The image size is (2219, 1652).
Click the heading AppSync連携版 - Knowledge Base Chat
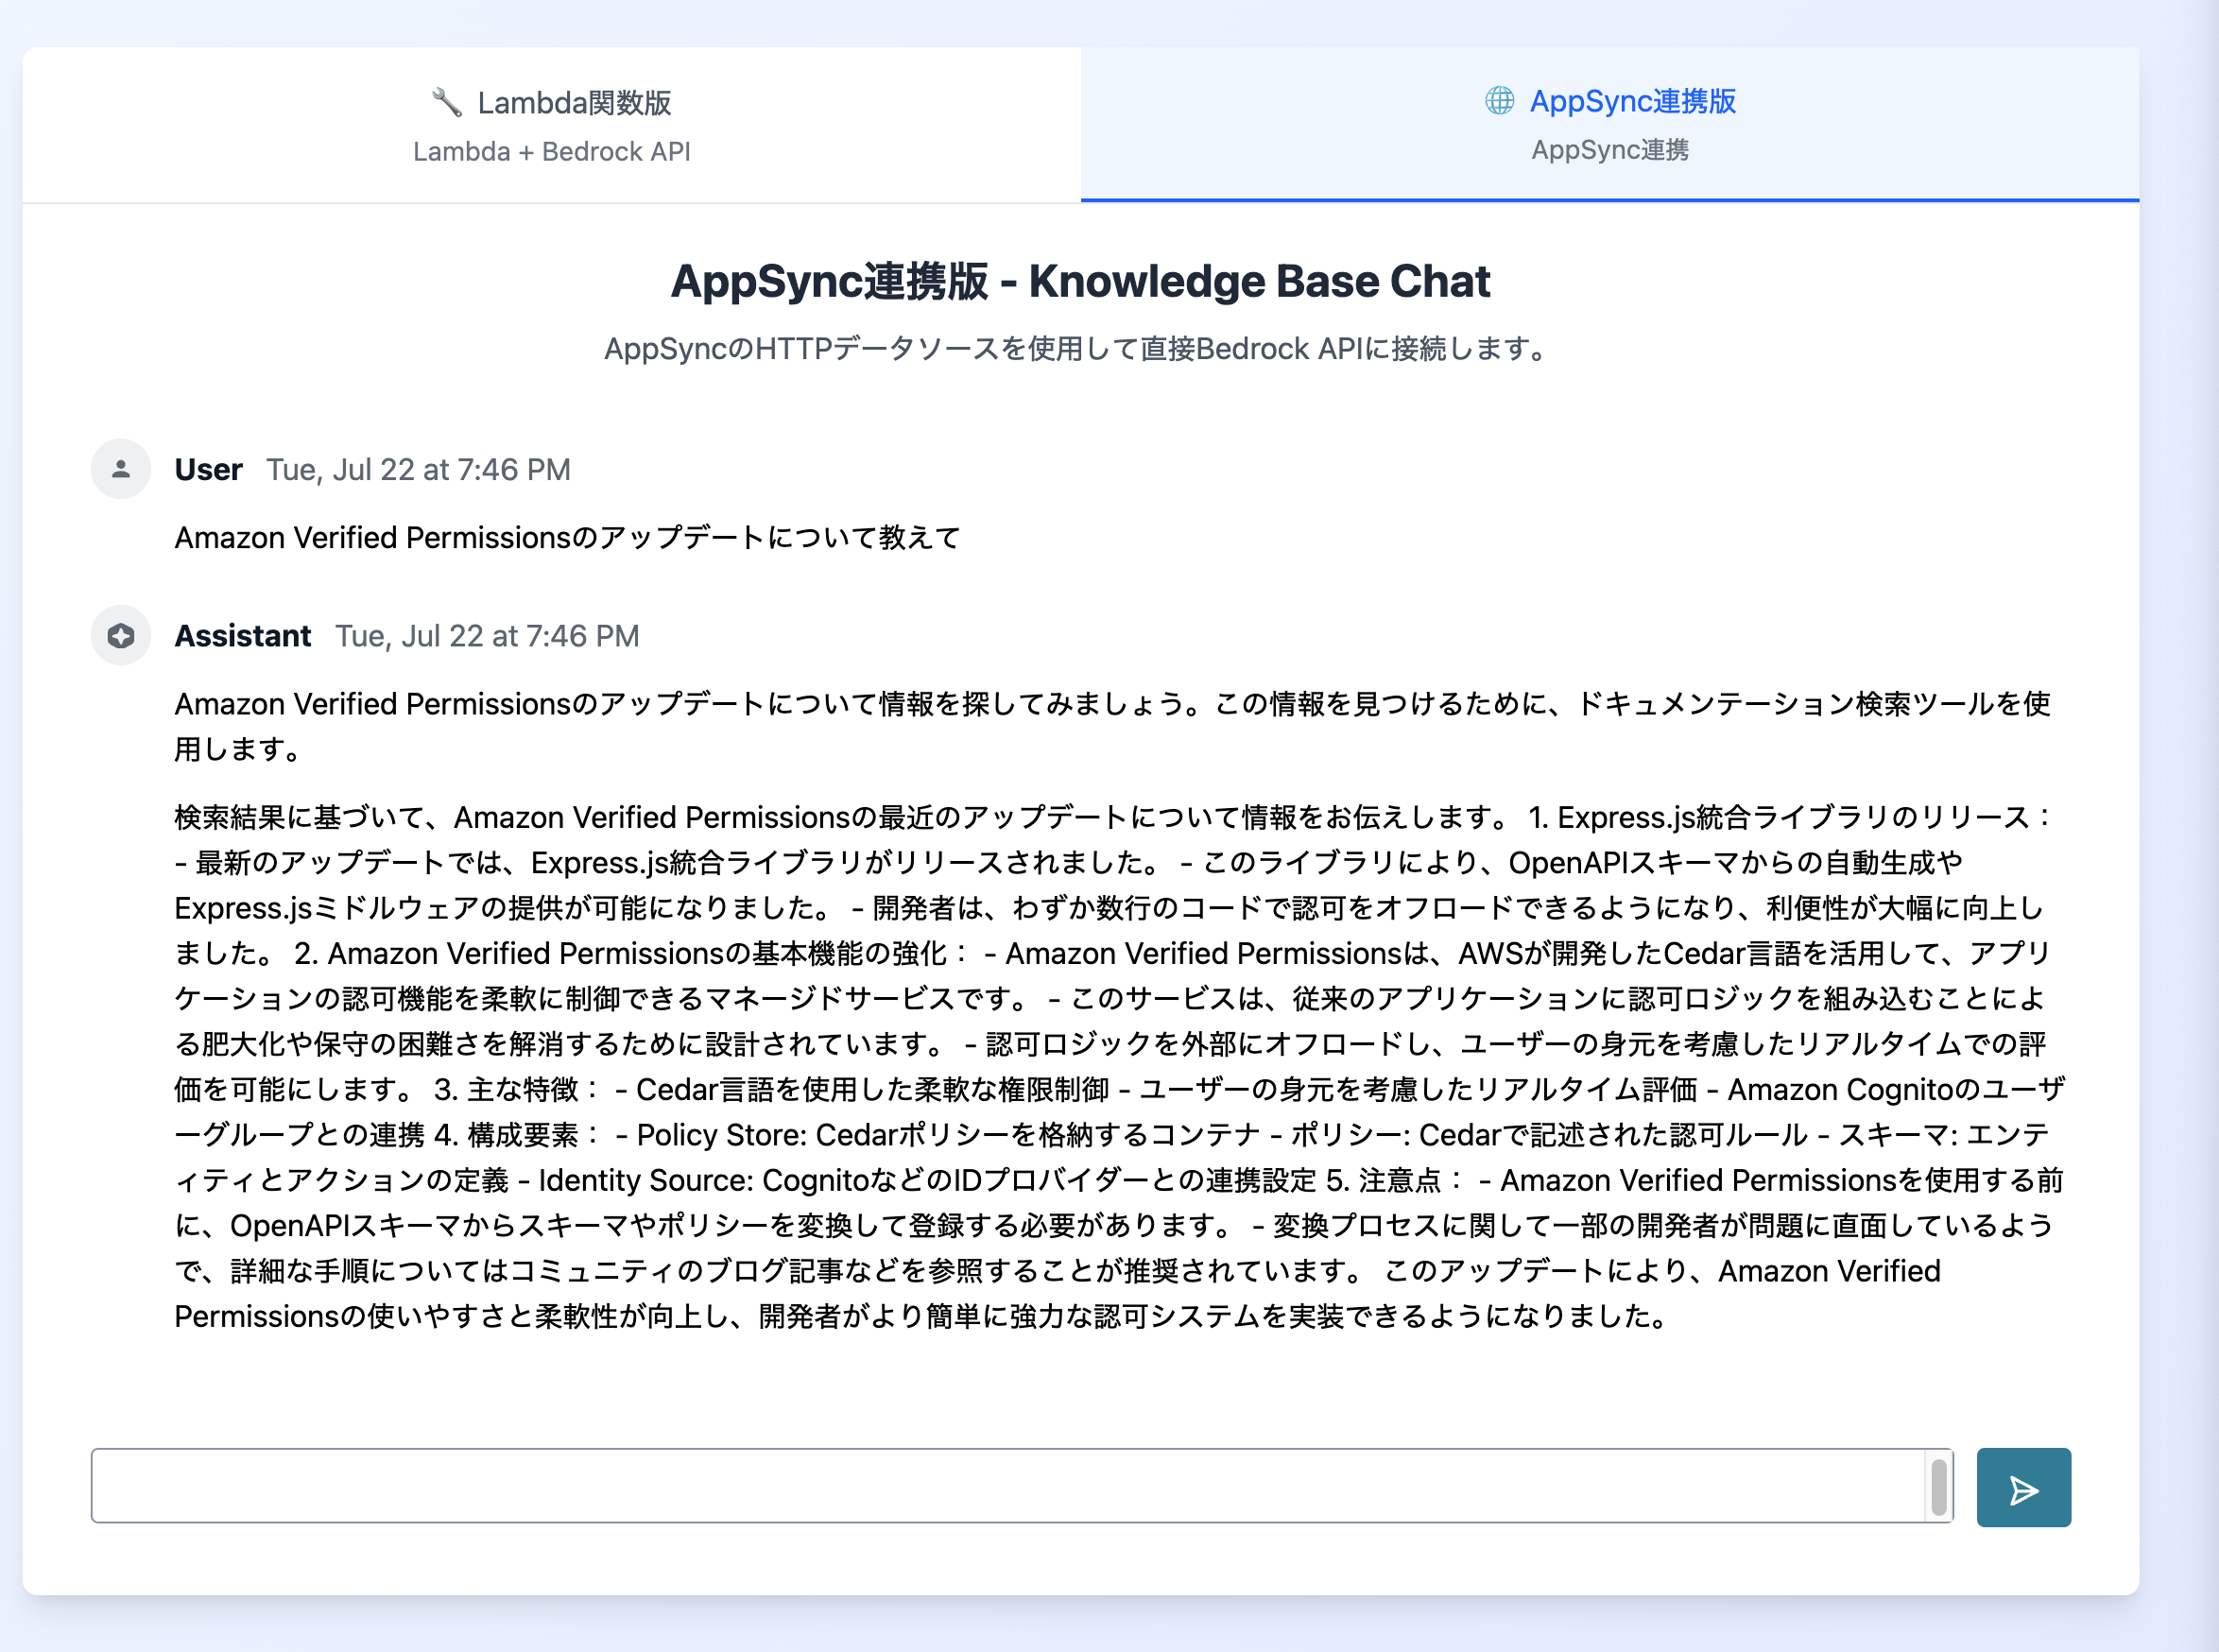pos(1080,281)
